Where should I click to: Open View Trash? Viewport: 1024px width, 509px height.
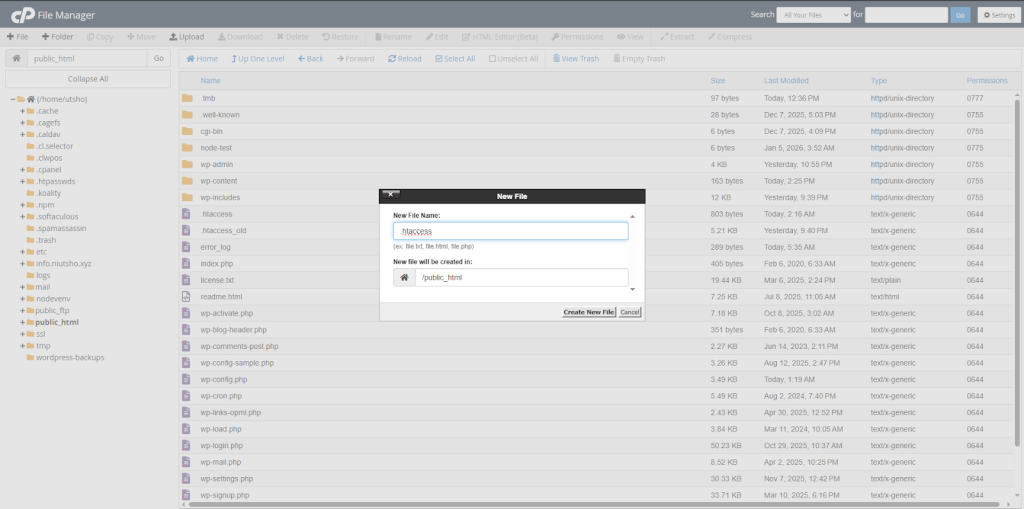point(576,59)
